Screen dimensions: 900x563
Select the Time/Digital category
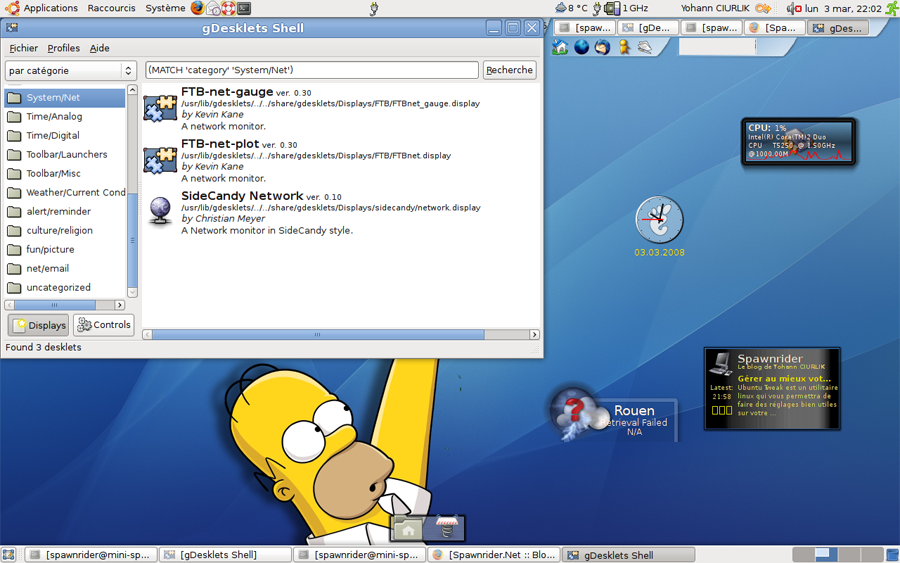tap(65, 135)
